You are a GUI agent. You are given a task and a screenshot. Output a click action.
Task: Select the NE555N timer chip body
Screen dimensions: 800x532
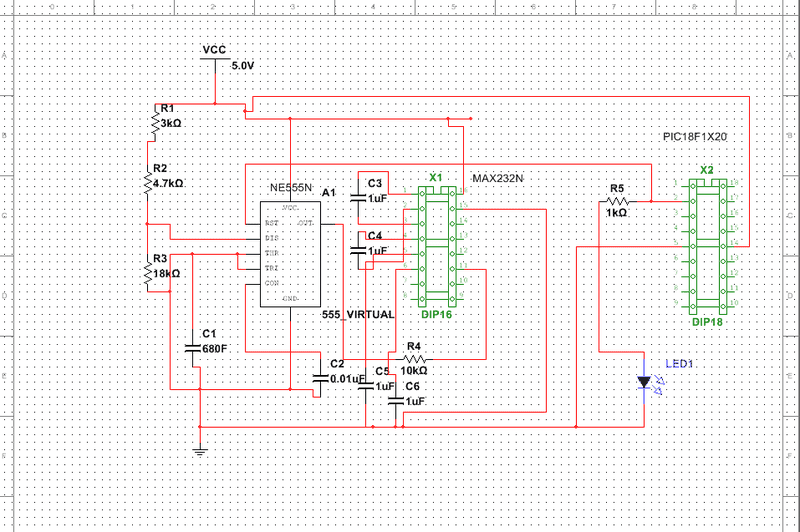point(290,254)
